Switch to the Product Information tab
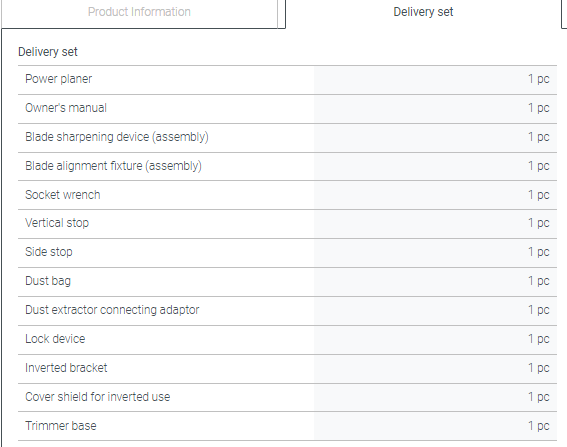The height and width of the screenshot is (447, 567). coord(139,12)
